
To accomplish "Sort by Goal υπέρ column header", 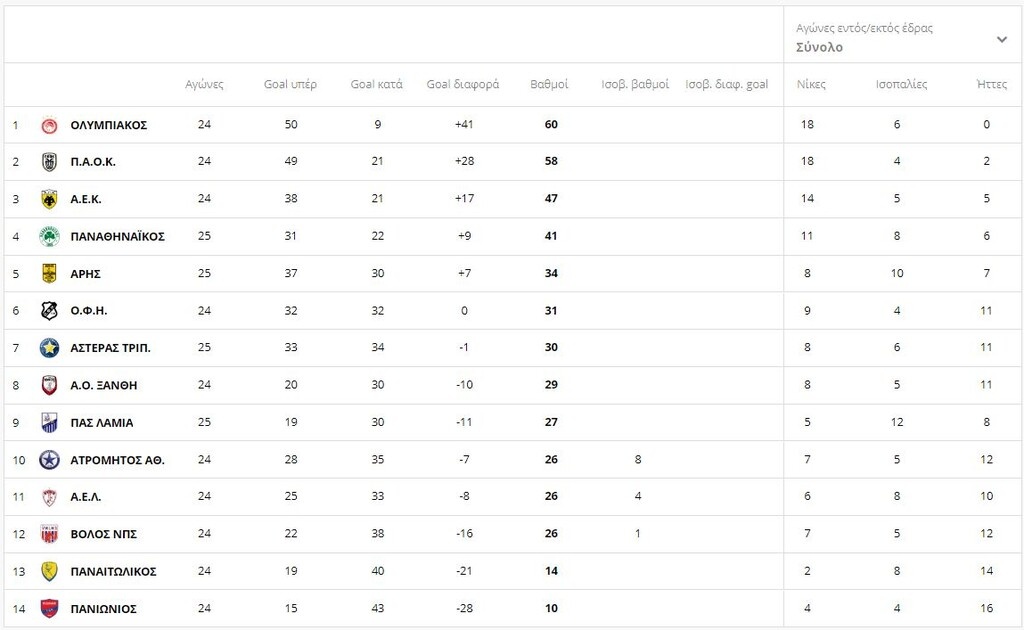I will coord(290,84).
